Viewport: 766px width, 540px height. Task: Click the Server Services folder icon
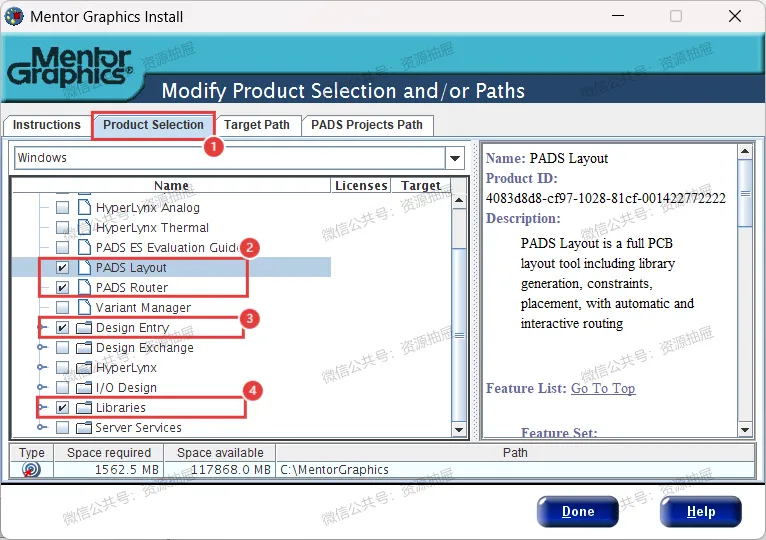[x=84, y=428]
